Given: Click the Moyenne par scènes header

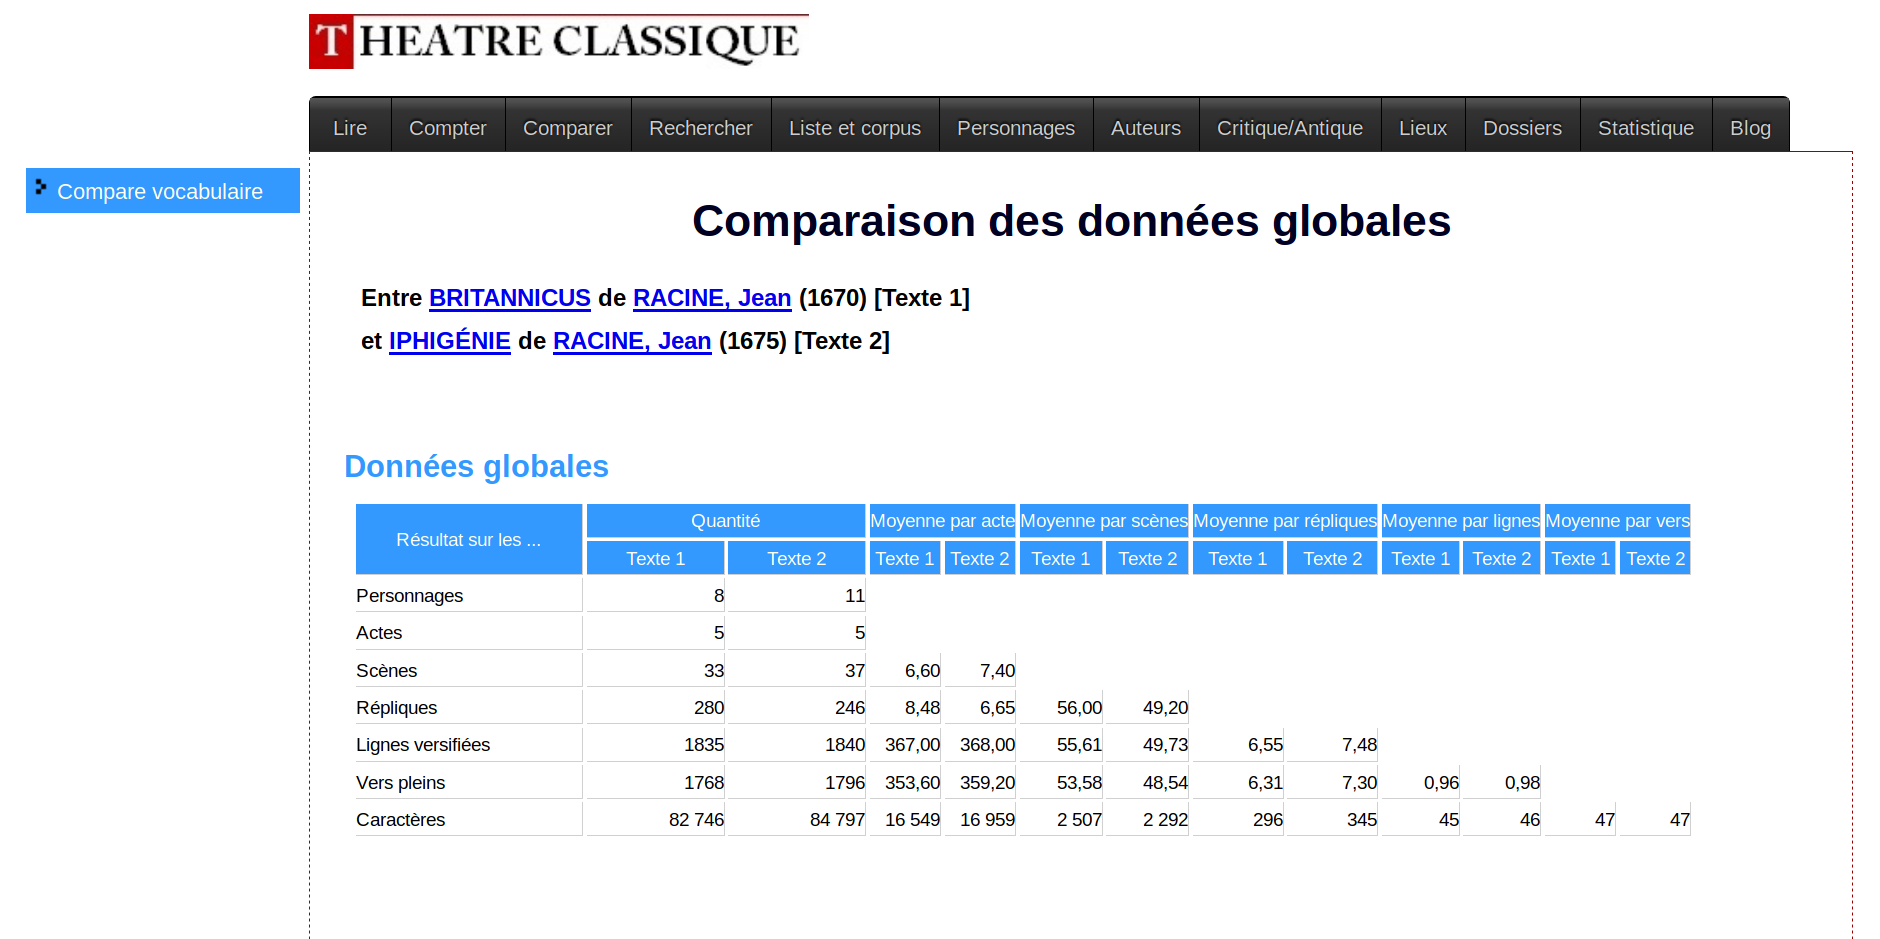Looking at the screenshot, I should [1104, 520].
